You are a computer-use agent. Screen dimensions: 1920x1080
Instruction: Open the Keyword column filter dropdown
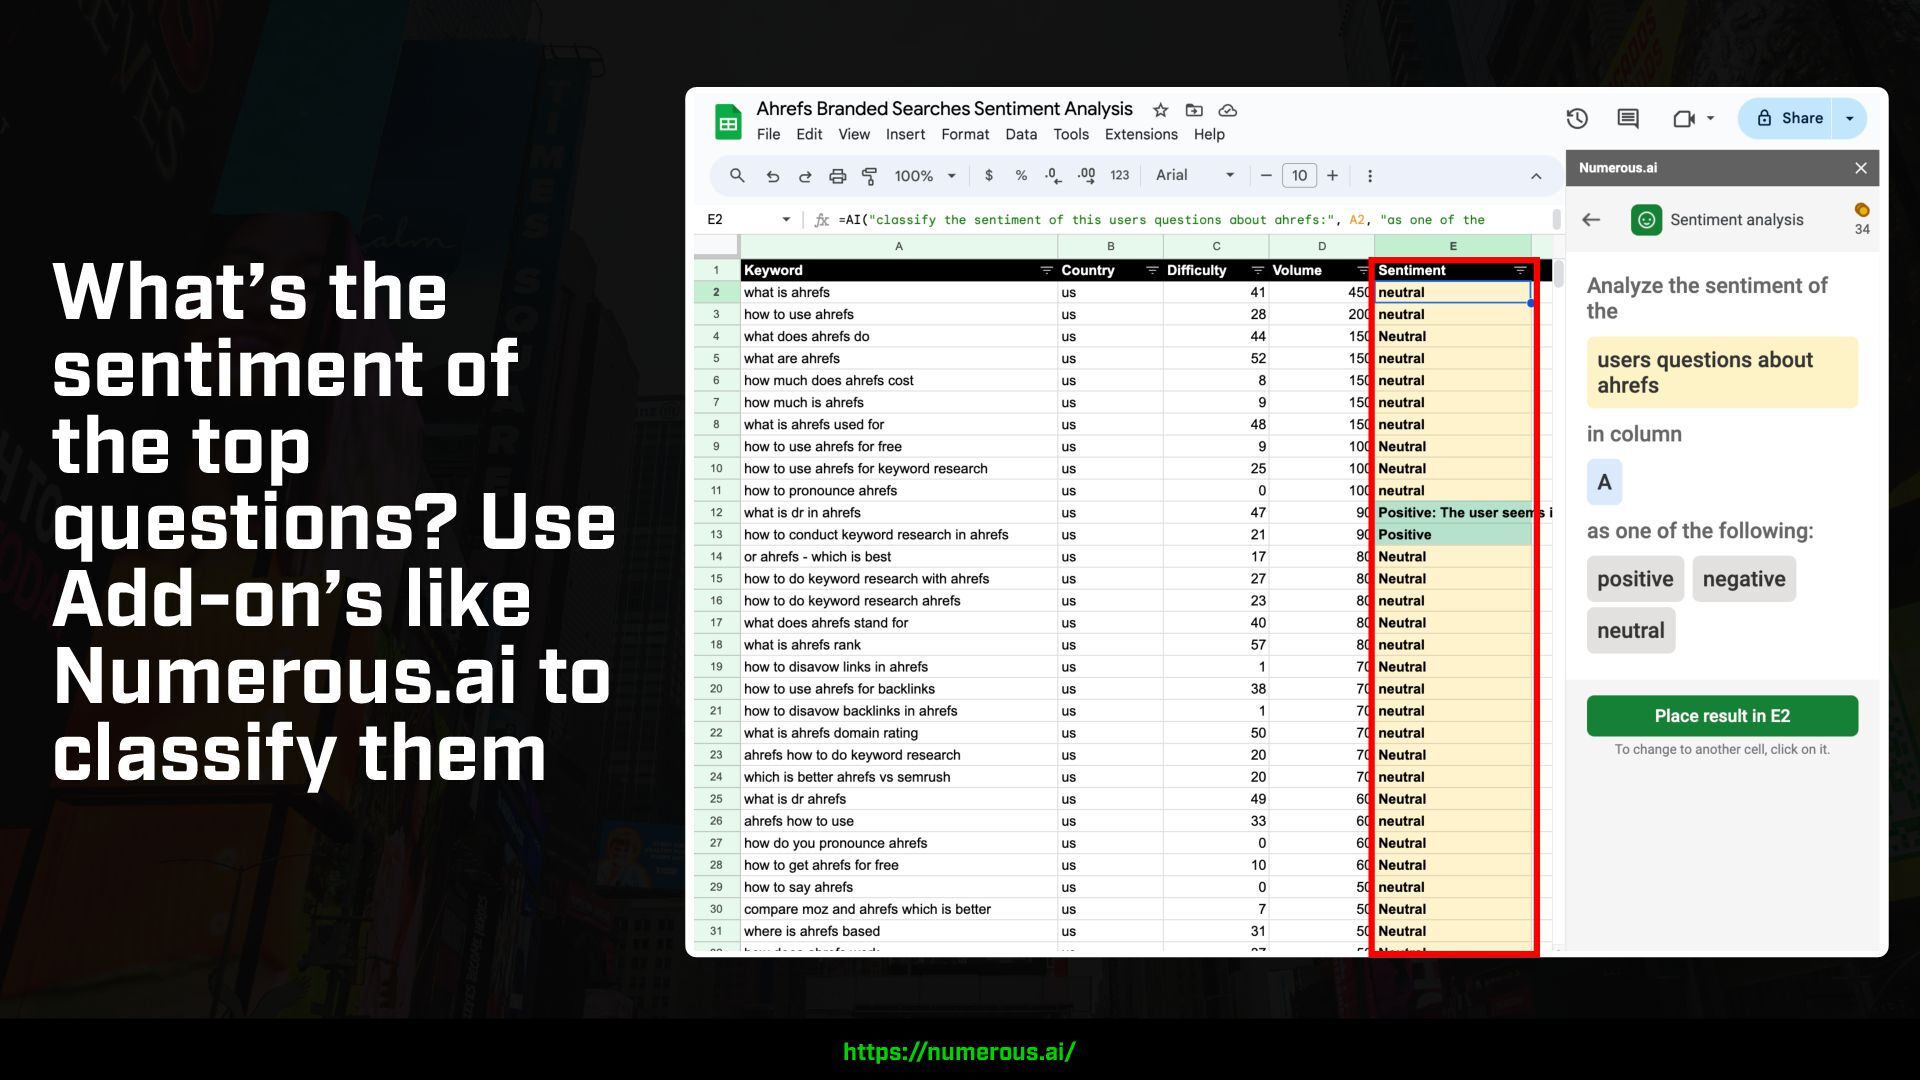coord(1046,271)
